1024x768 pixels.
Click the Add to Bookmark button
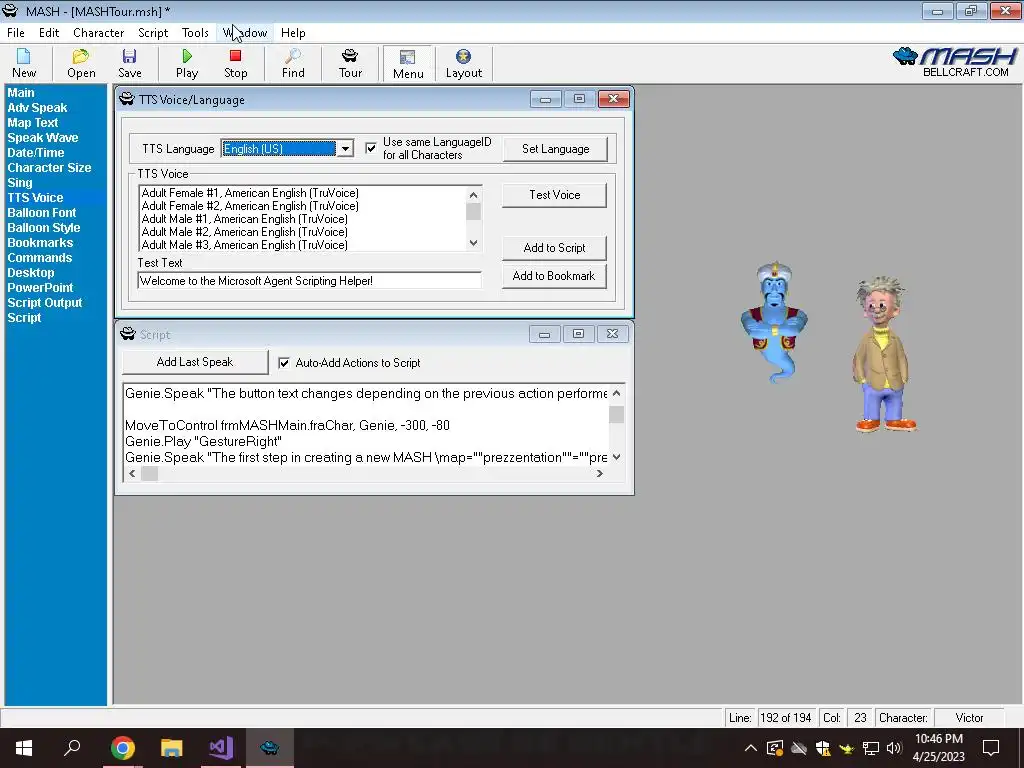(554, 276)
